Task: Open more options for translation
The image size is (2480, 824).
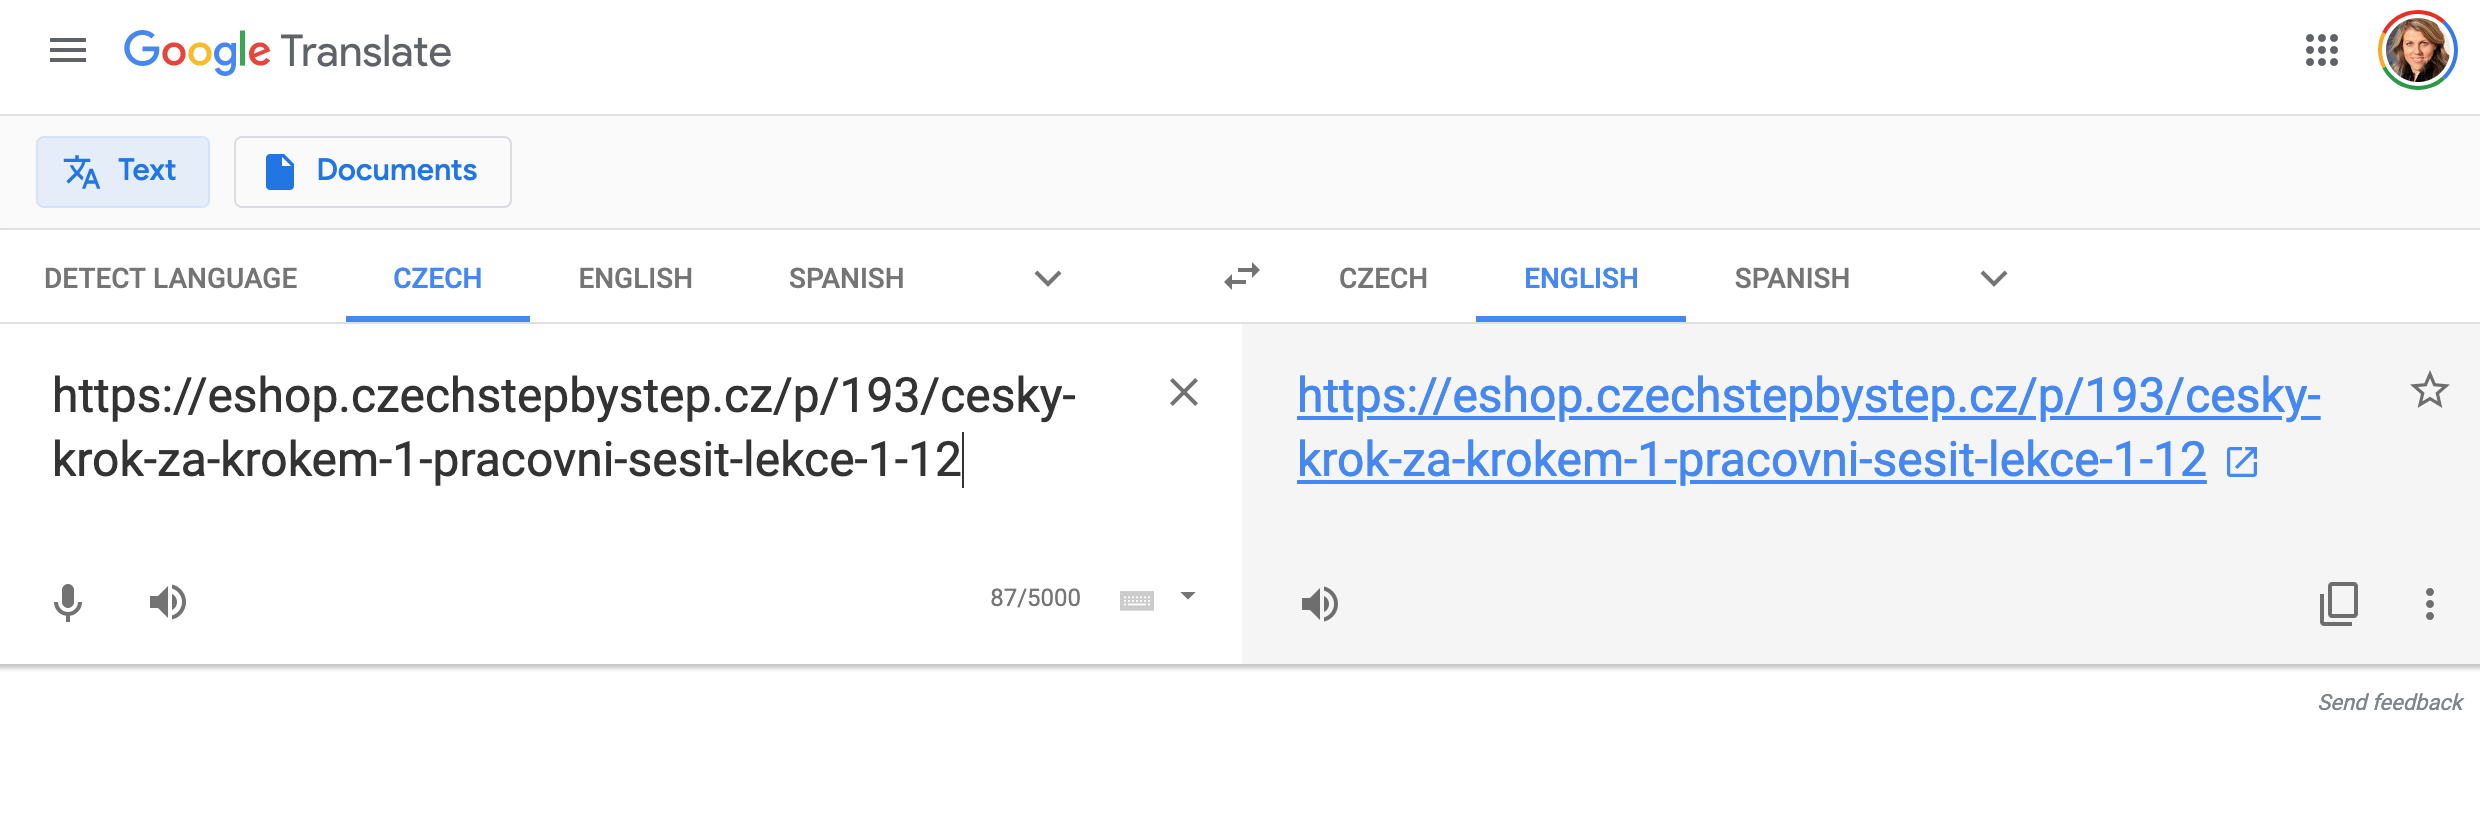Action: pos(2430,603)
